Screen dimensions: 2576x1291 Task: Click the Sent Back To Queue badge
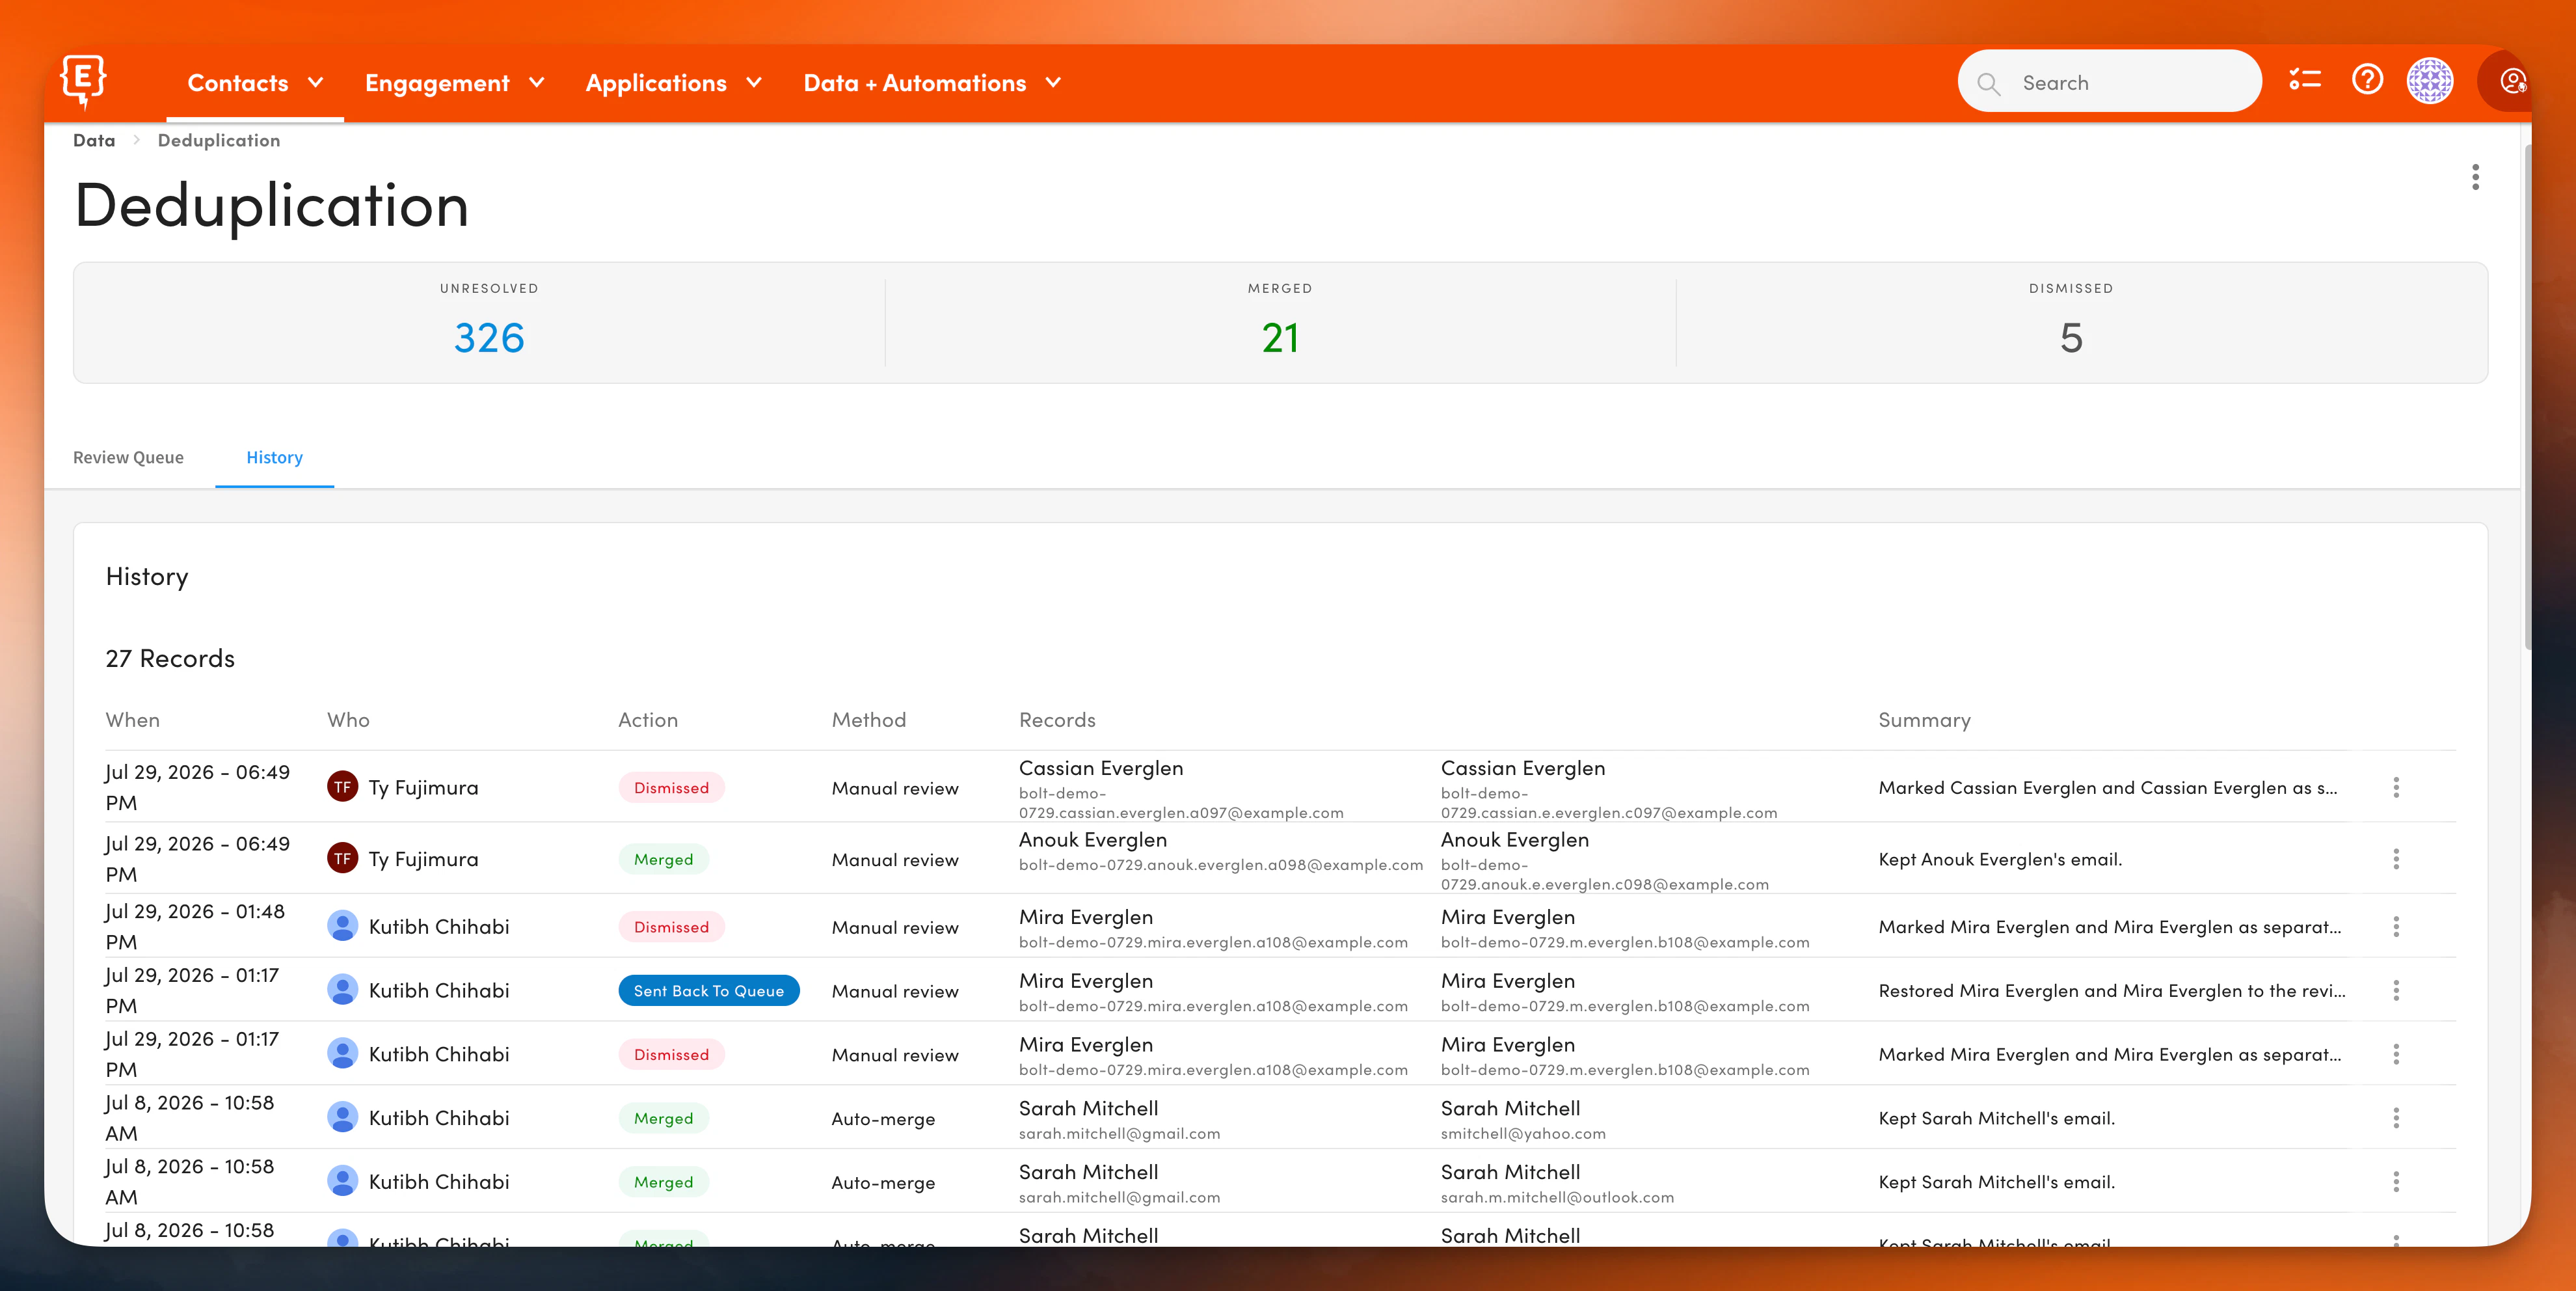pos(709,991)
